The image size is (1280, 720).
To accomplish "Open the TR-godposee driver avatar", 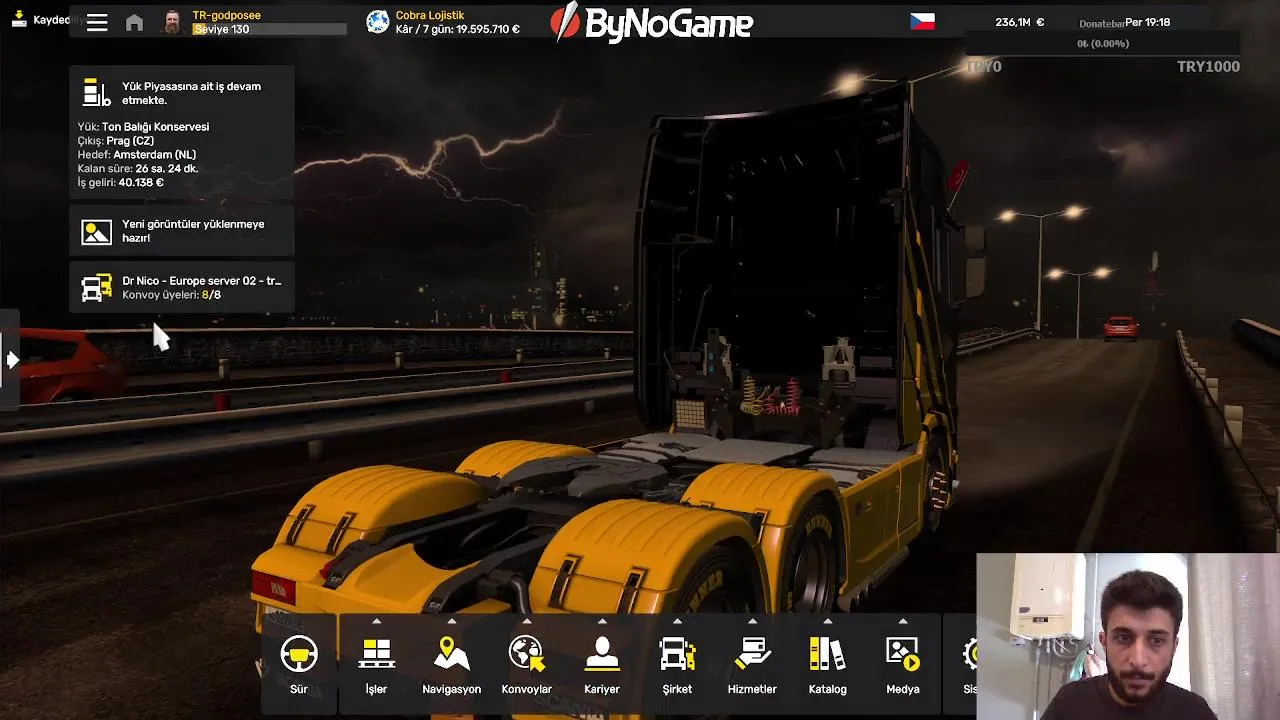I will coord(172,22).
